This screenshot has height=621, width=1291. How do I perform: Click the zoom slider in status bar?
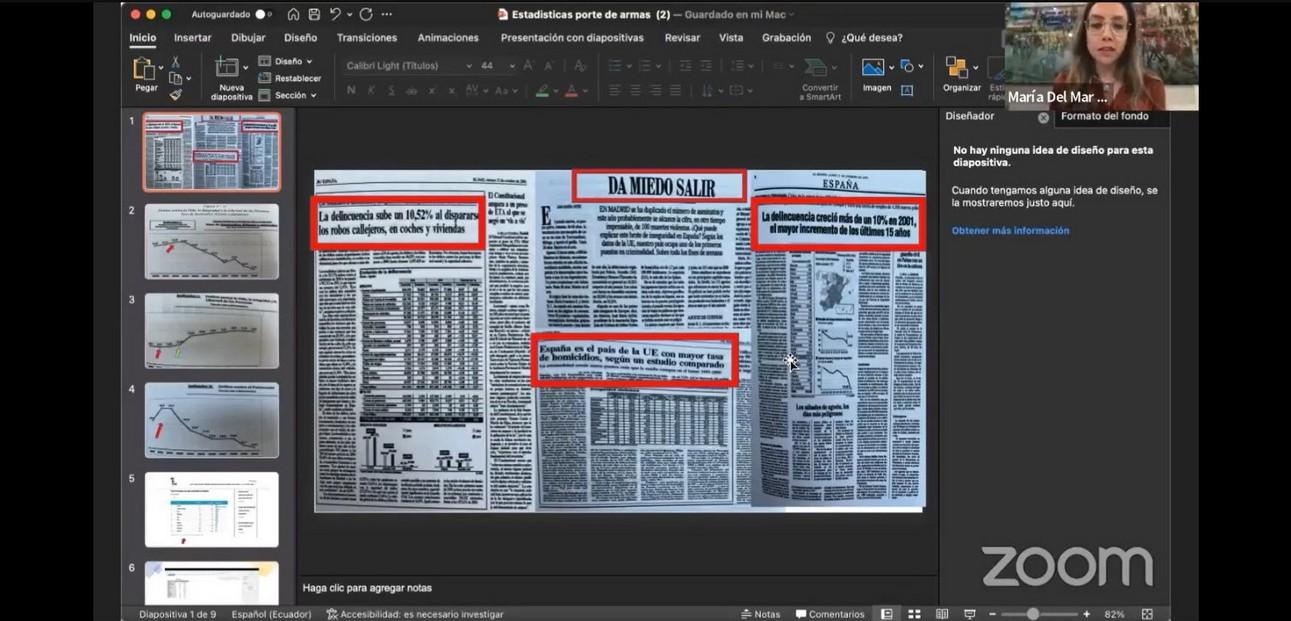1033,614
